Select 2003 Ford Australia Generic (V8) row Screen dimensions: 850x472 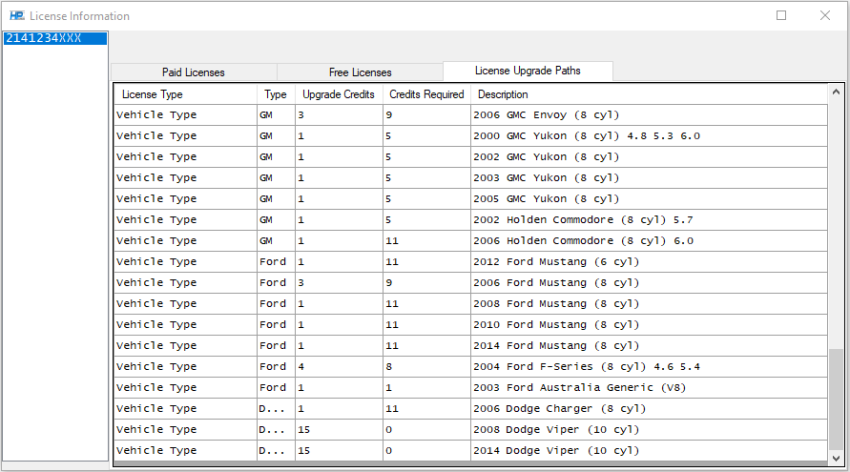coord(471,387)
